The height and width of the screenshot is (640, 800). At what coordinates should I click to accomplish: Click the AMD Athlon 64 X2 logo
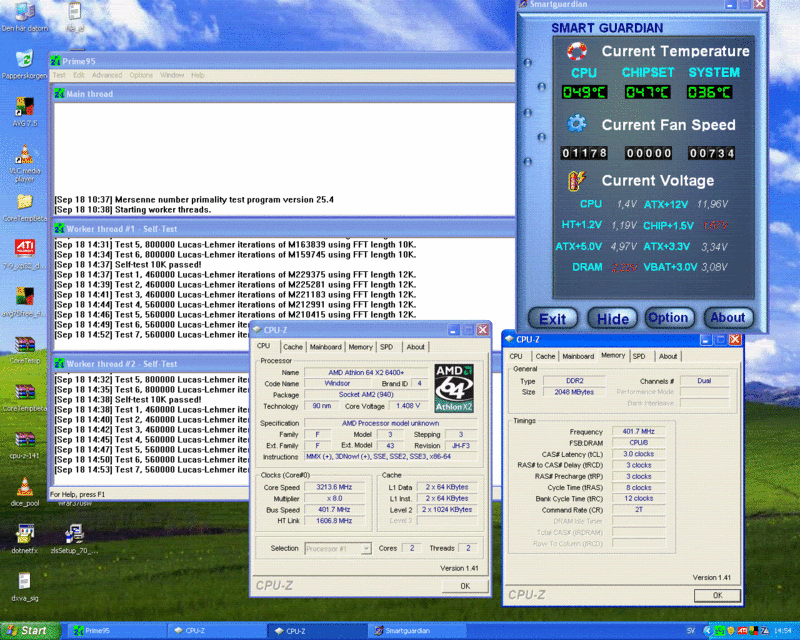[454, 388]
